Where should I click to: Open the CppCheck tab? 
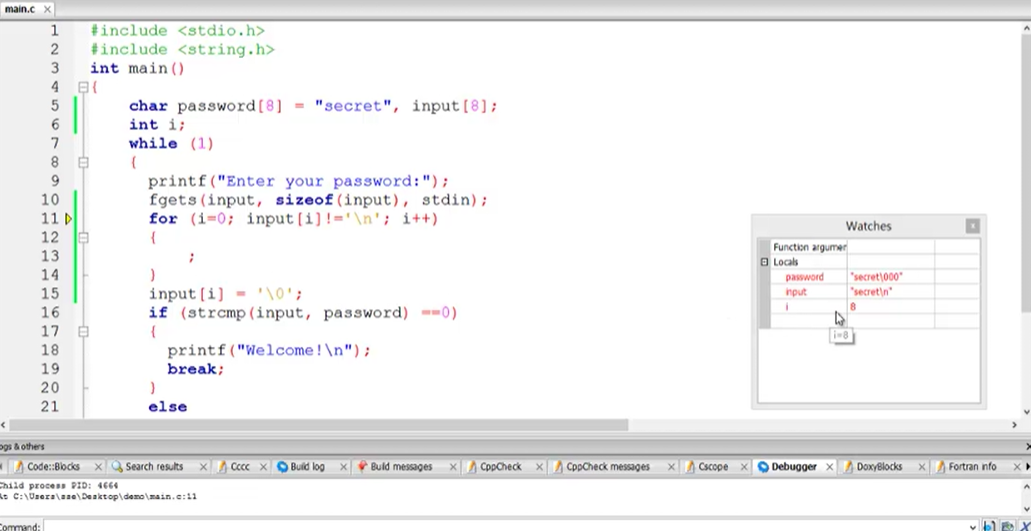pyautogui.click(x=500, y=467)
